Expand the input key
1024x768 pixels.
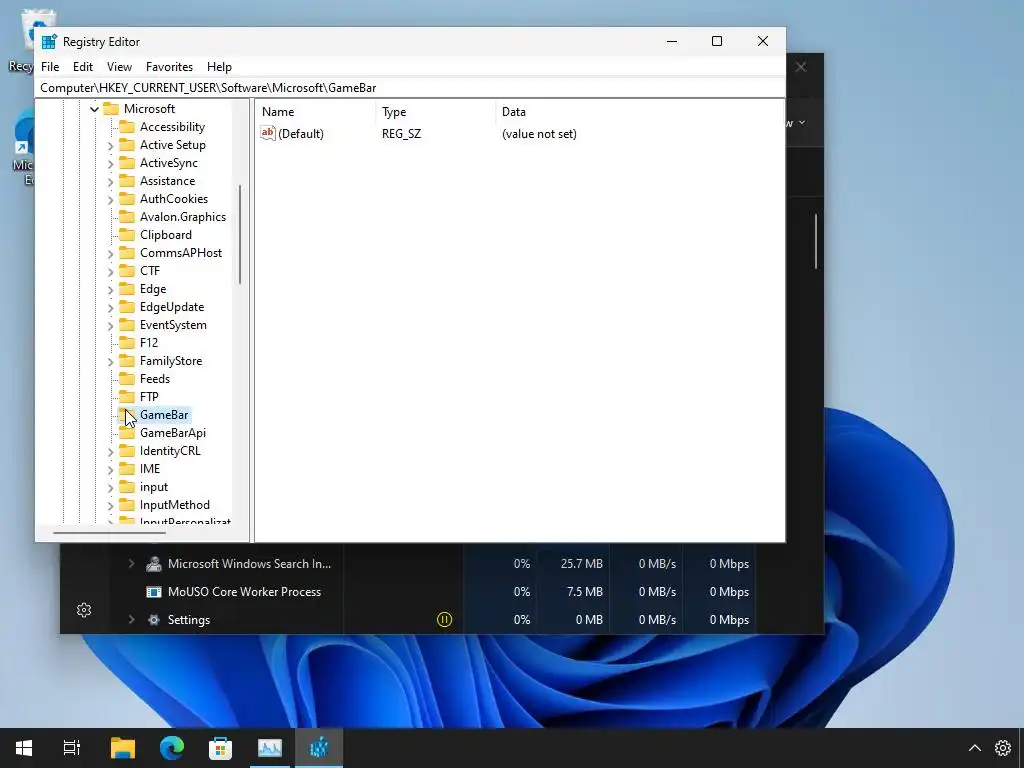coord(110,487)
